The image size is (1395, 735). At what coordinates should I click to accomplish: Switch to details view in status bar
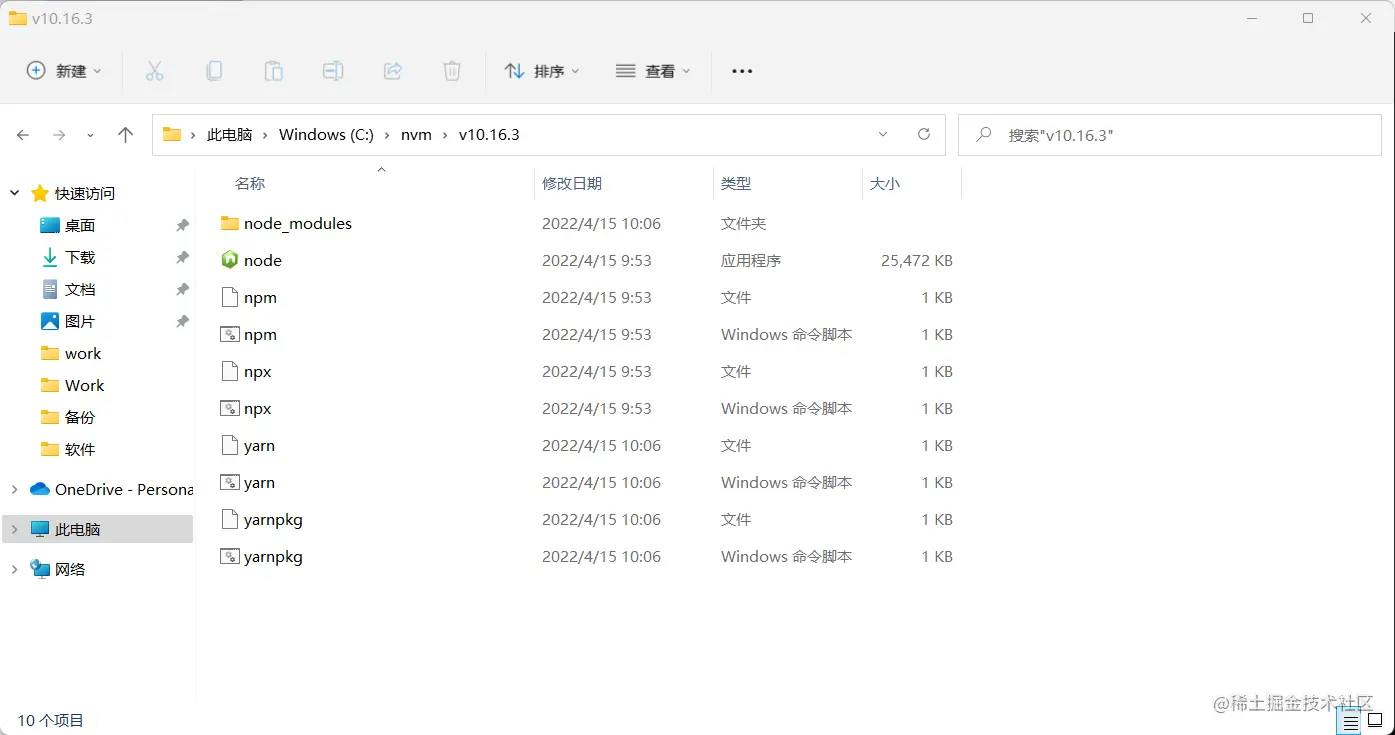click(x=1348, y=720)
